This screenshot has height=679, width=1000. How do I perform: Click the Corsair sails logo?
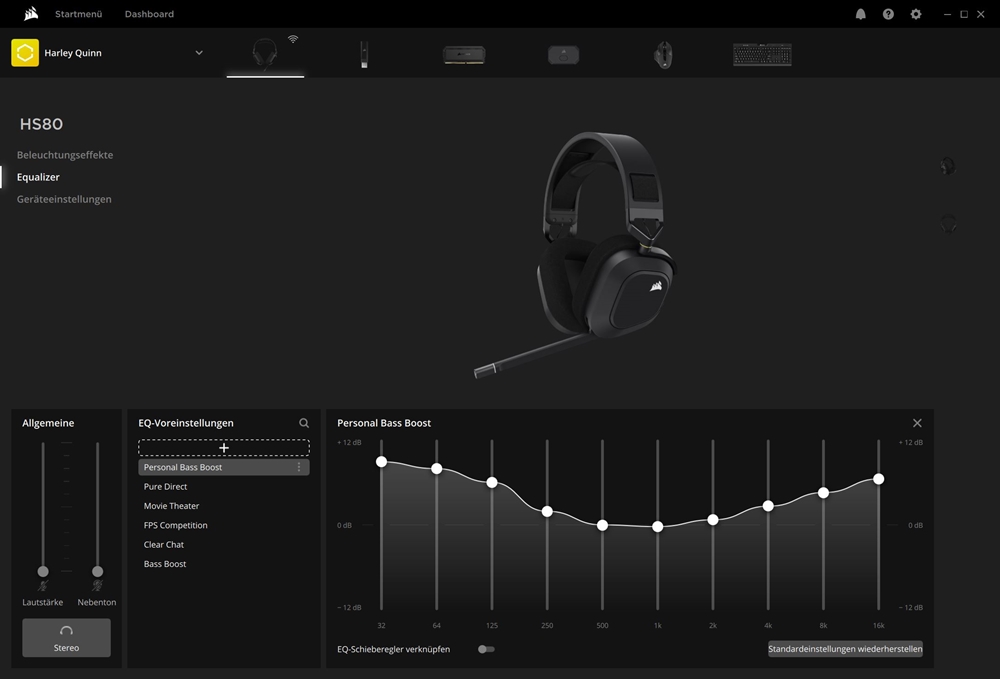click(31, 13)
